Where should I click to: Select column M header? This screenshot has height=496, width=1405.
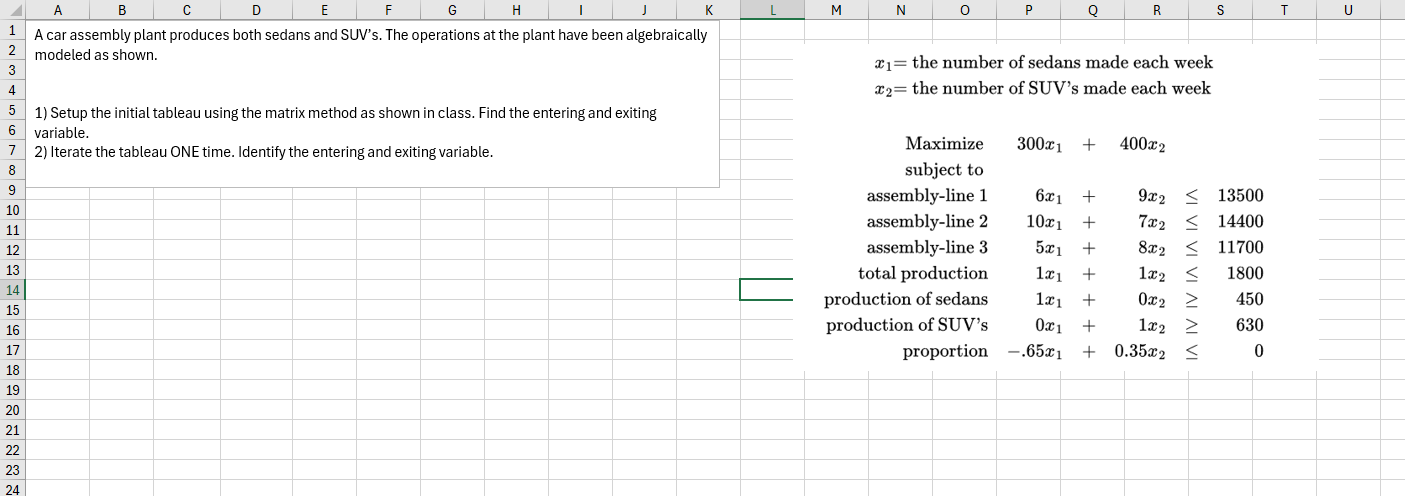(836, 9)
